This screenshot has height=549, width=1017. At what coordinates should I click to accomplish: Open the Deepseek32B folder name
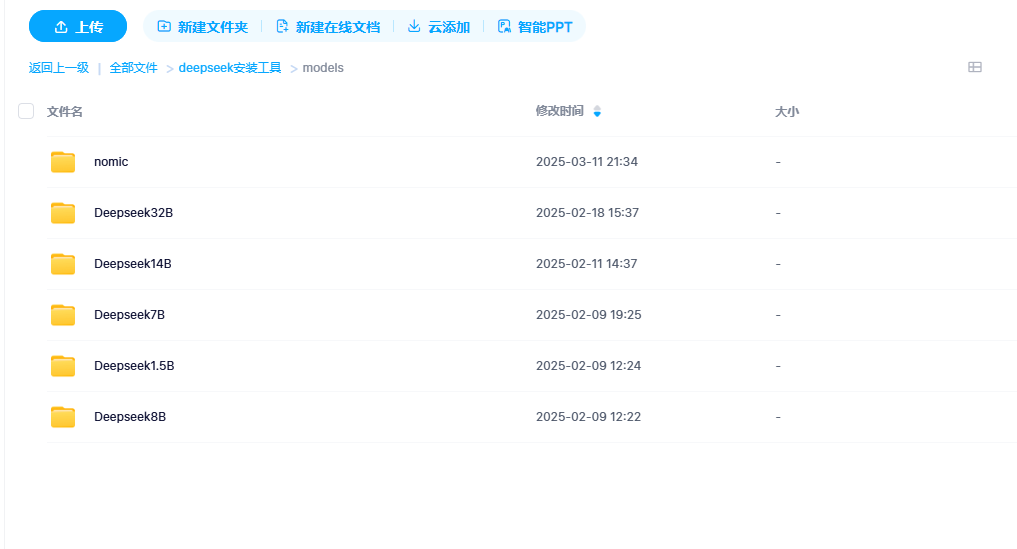pyautogui.click(x=134, y=213)
